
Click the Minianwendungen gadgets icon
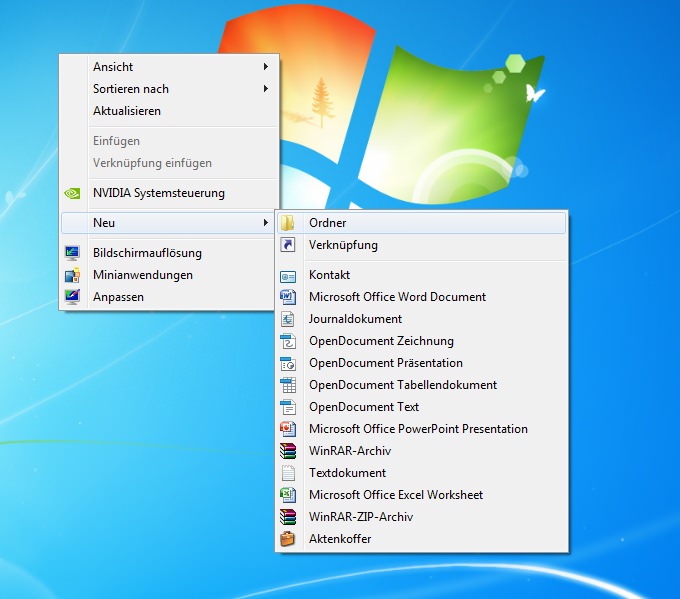(x=72, y=275)
